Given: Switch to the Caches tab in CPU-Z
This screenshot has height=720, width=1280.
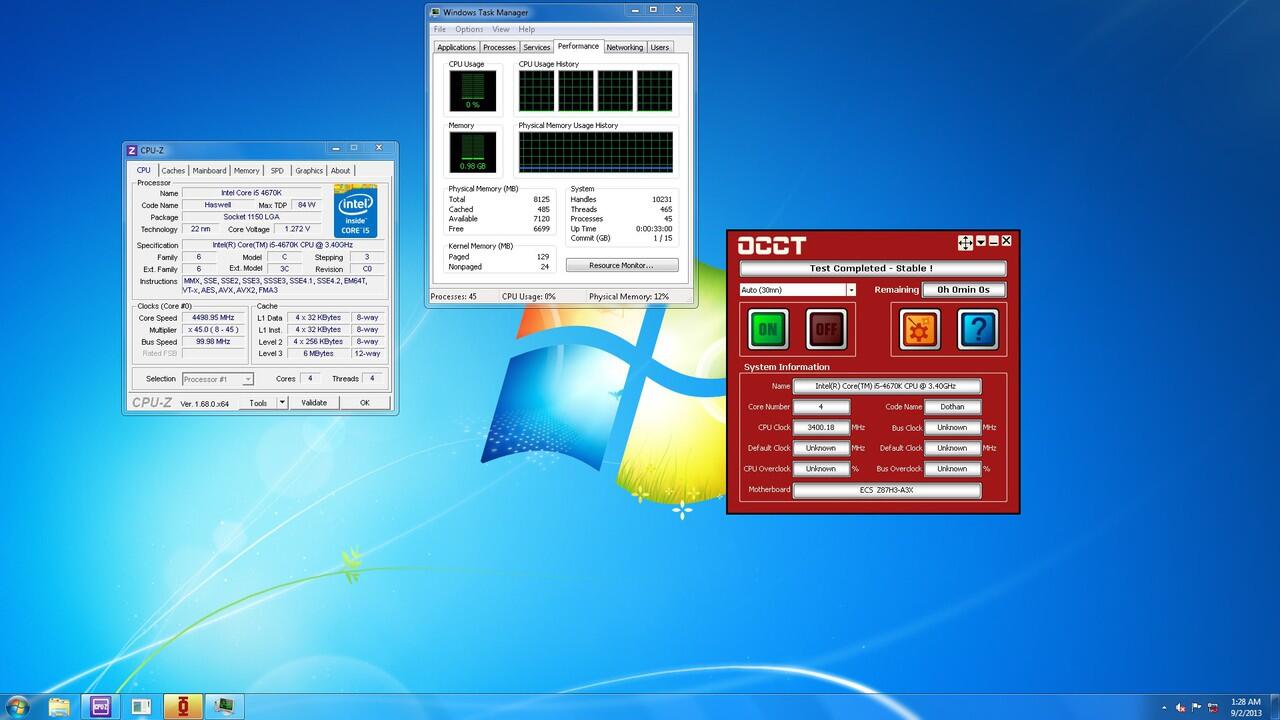Looking at the screenshot, I should point(173,171).
